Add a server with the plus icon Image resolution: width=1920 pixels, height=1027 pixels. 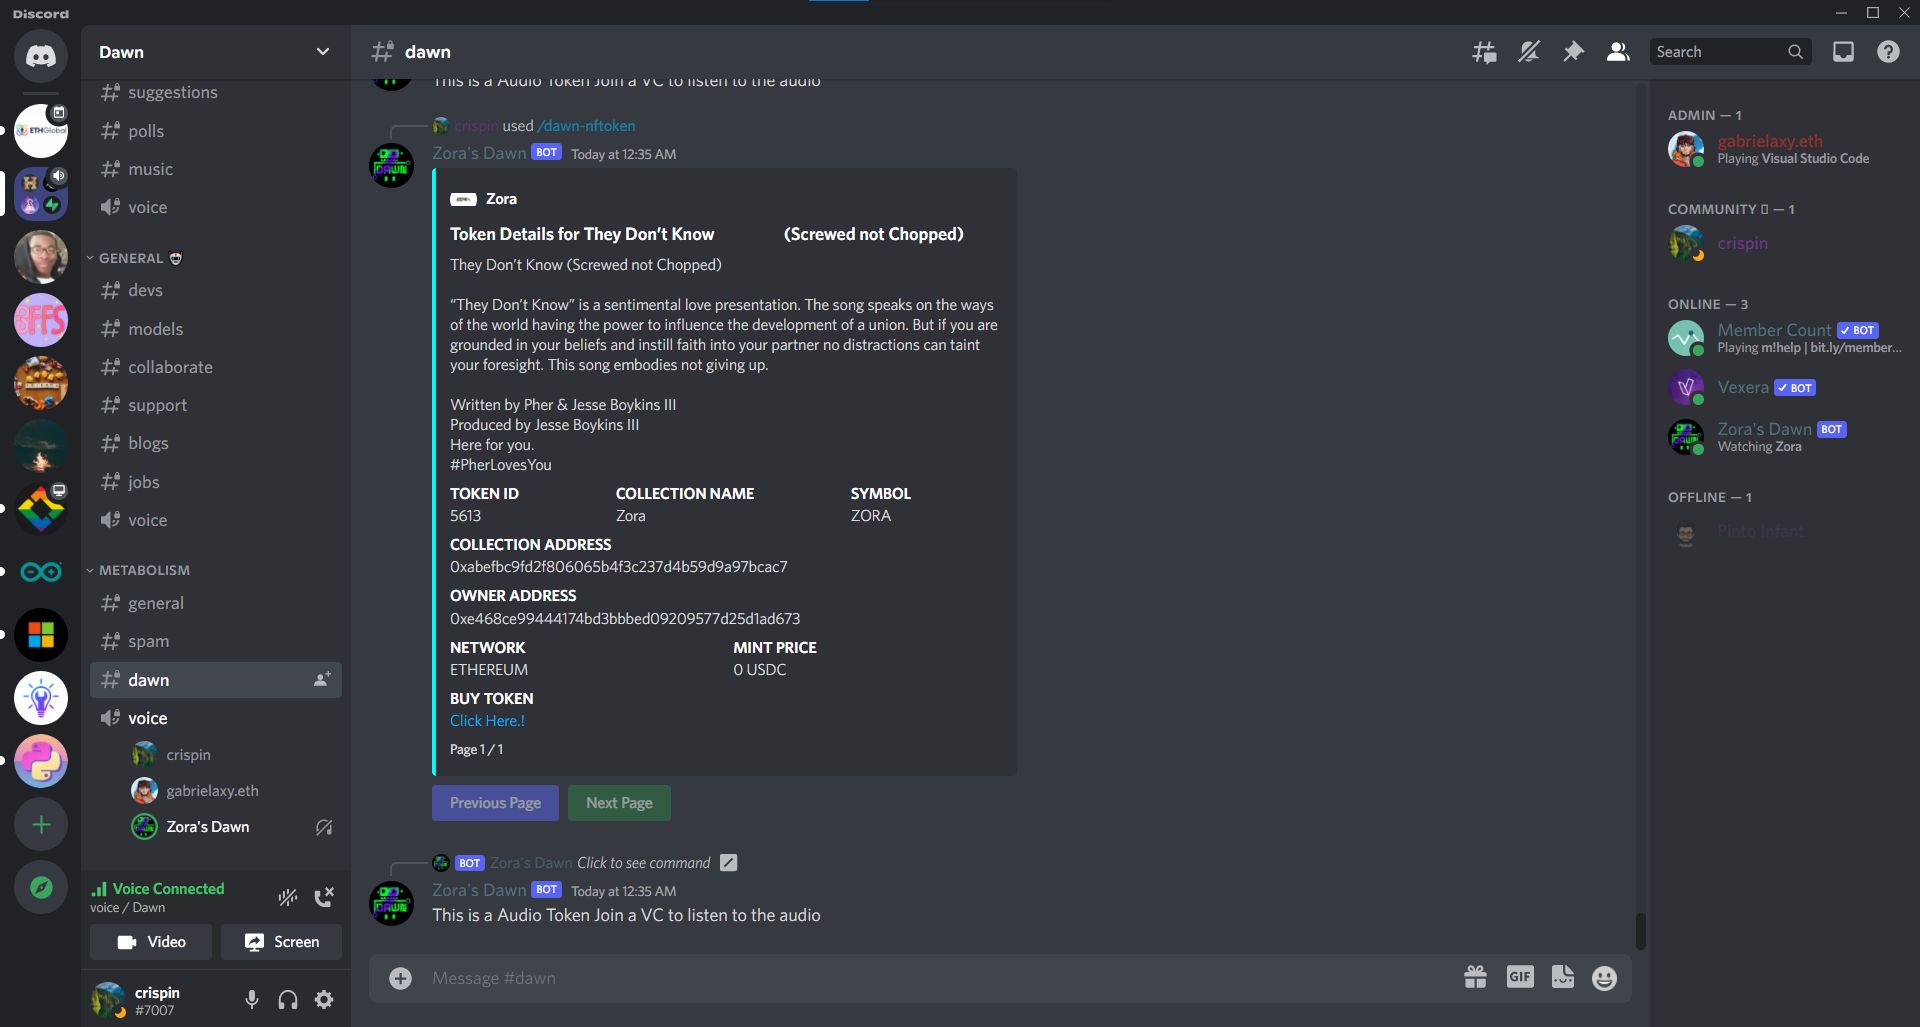point(41,825)
